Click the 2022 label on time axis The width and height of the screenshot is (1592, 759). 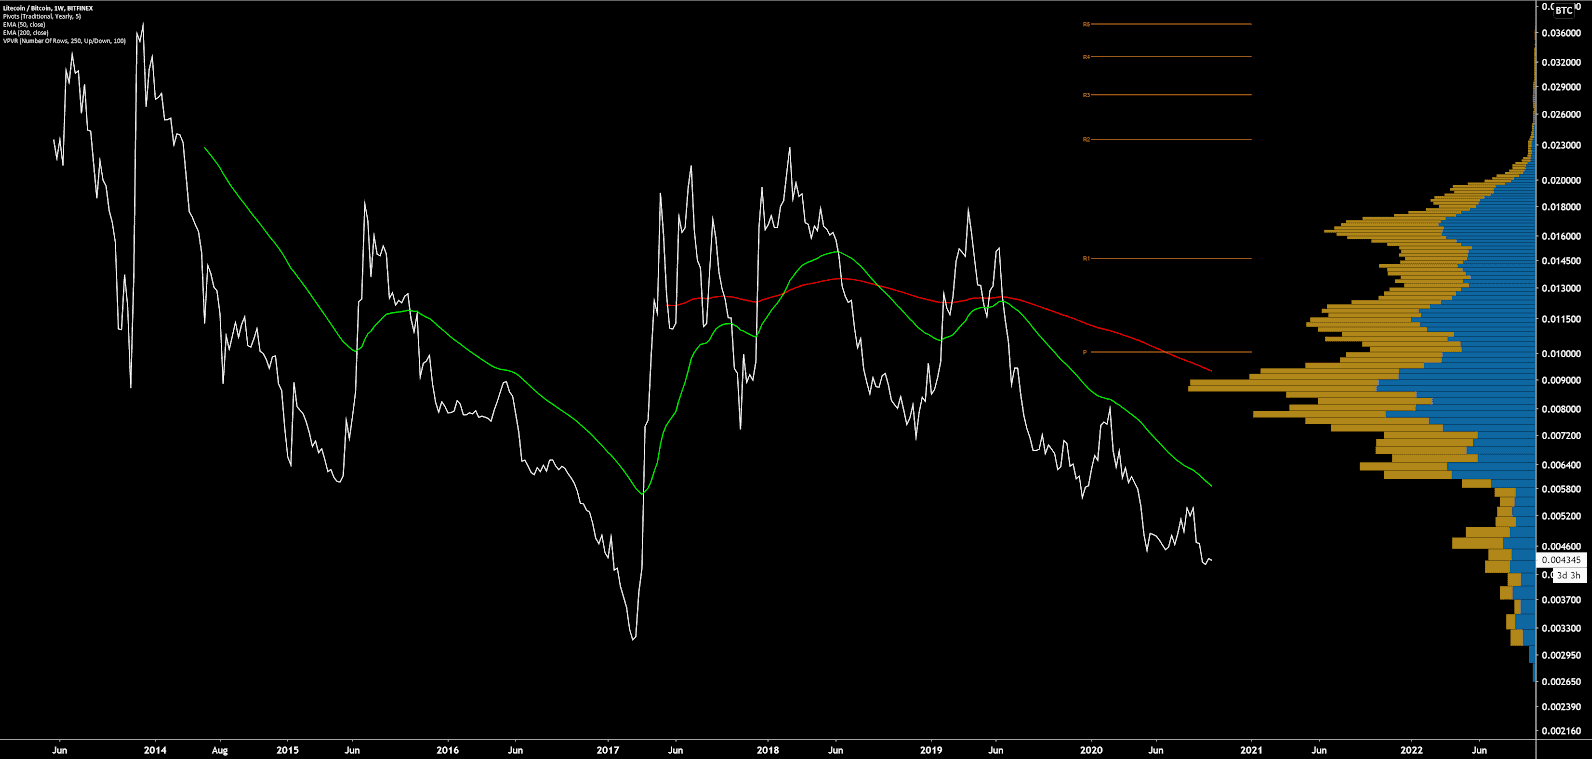[x=1411, y=749]
